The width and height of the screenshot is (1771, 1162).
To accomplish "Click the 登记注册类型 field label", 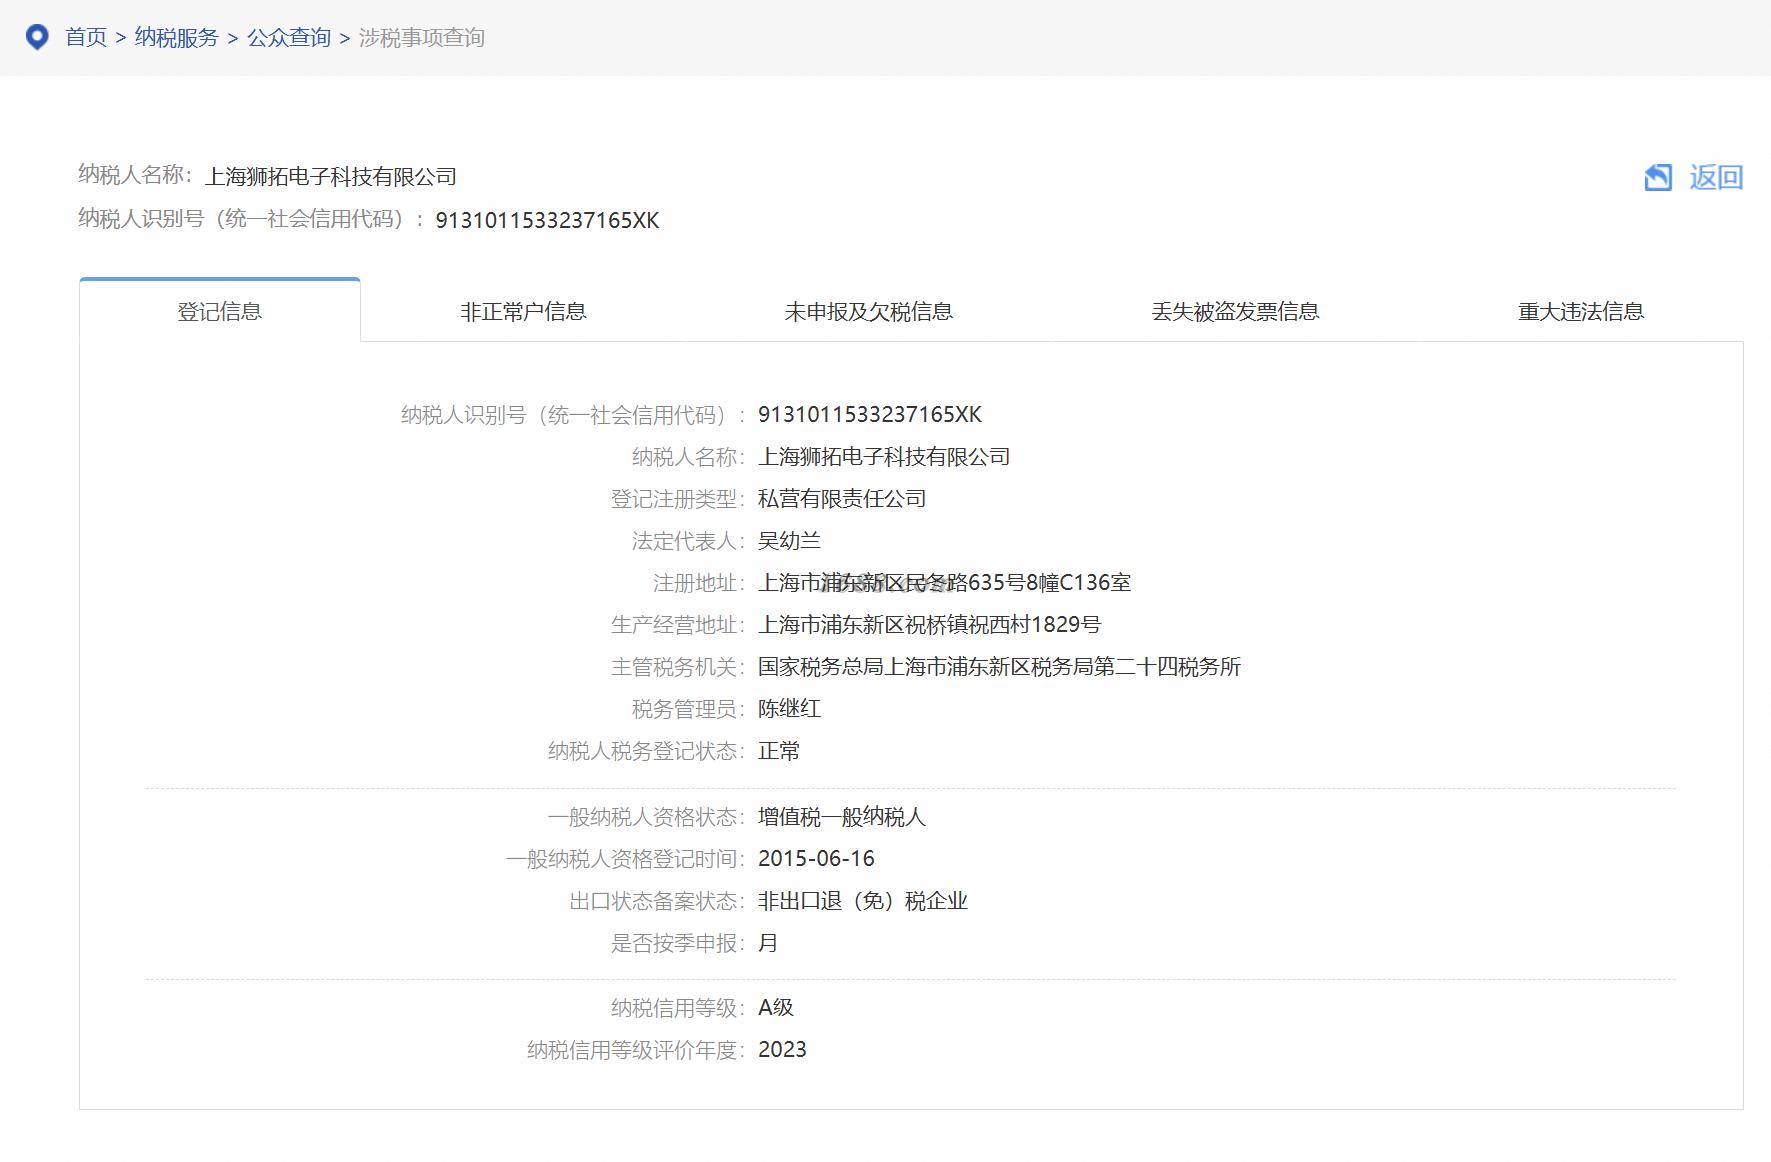I will point(677,499).
